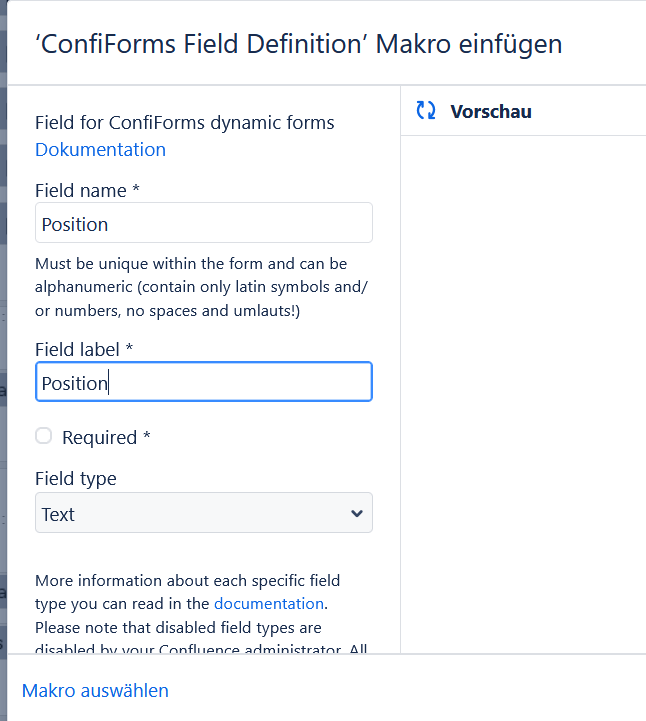
Task: Click the Field label caption
Action: (84, 349)
